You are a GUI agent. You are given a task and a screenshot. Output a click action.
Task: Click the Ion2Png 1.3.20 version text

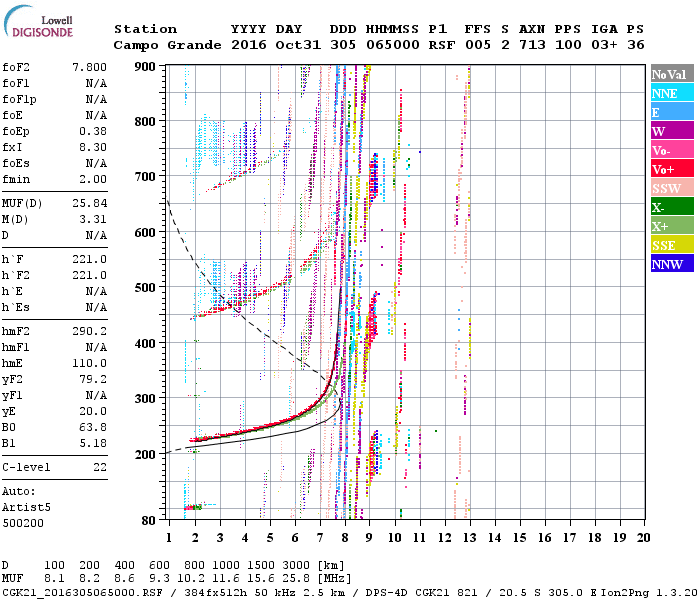tap(649, 593)
